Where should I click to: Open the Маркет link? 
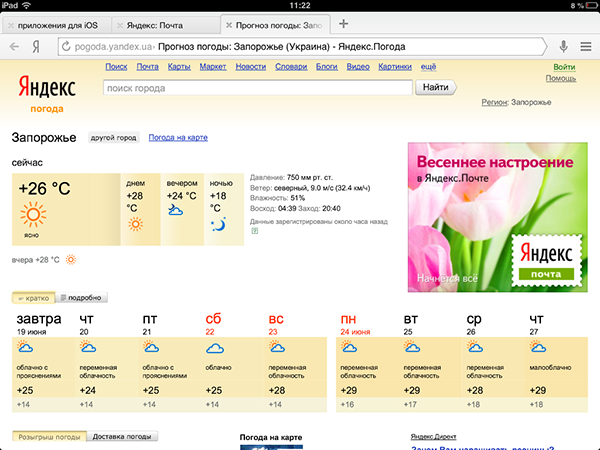[x=213, y=67]
